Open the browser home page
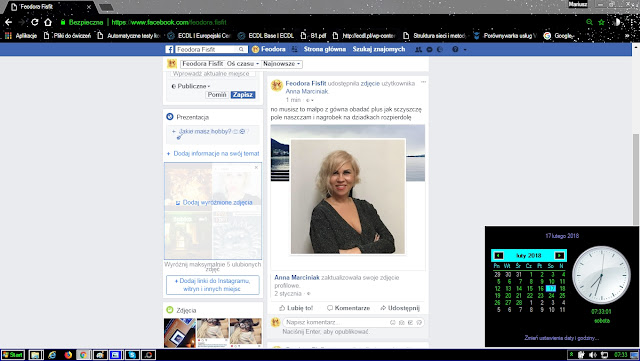640x361 pixels. coord(48,22)
